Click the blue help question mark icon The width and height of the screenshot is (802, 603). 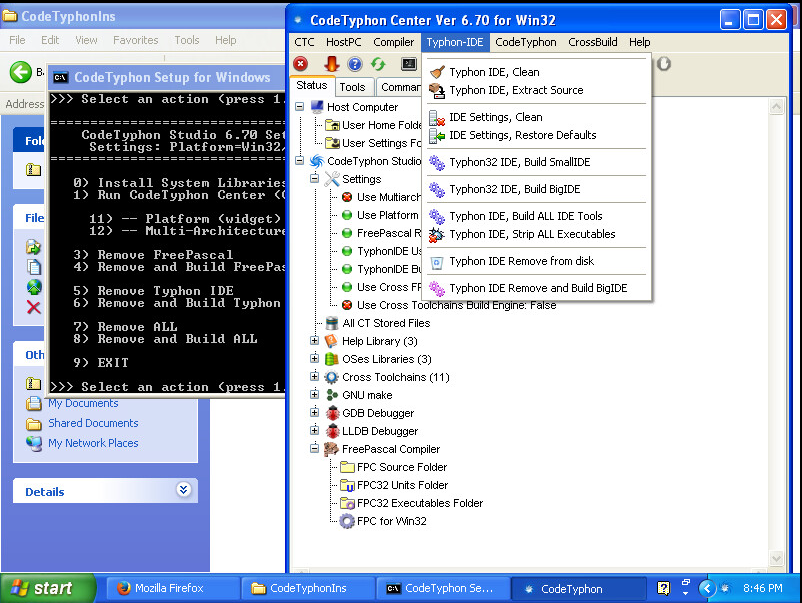click(355, 64)
